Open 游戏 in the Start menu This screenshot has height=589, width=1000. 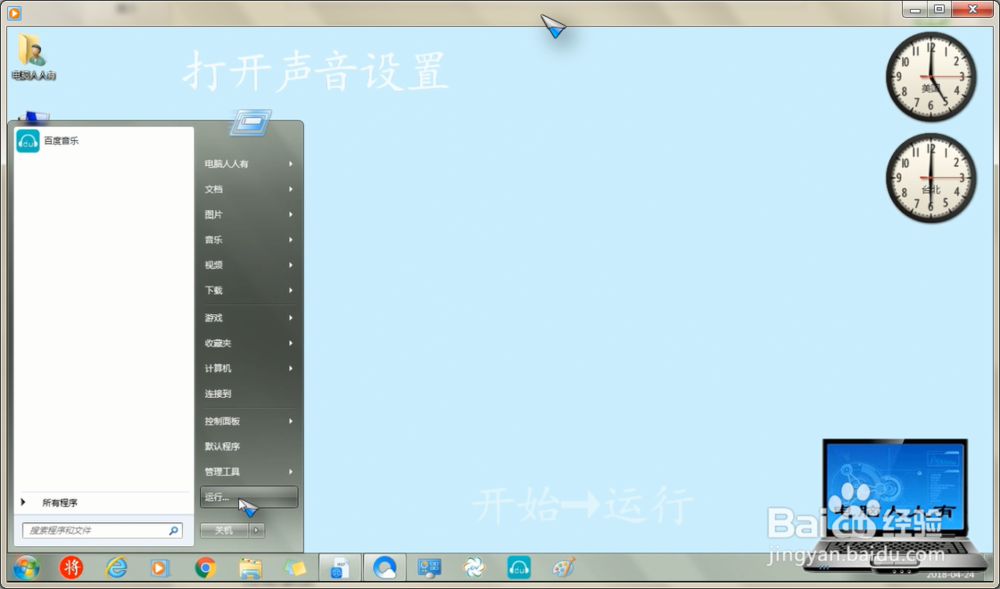249,318
